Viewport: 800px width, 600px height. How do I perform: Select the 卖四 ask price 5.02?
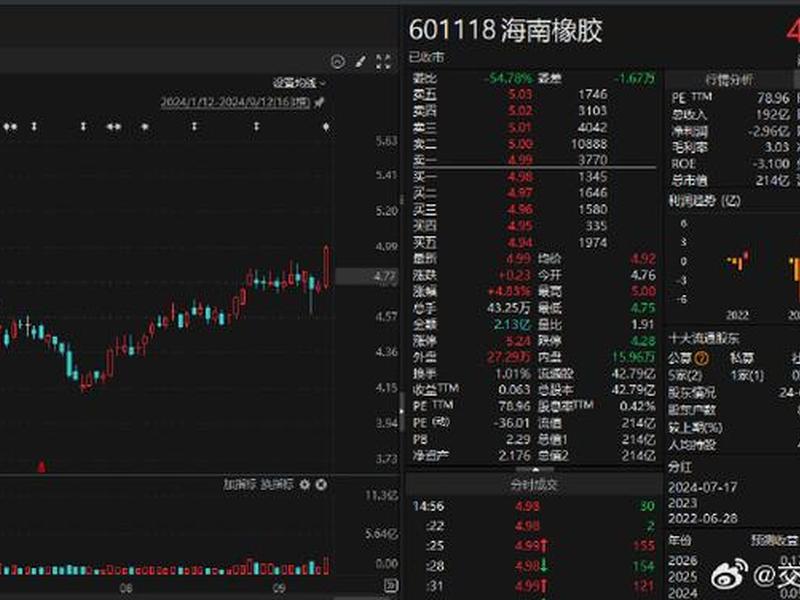[520, 111]
